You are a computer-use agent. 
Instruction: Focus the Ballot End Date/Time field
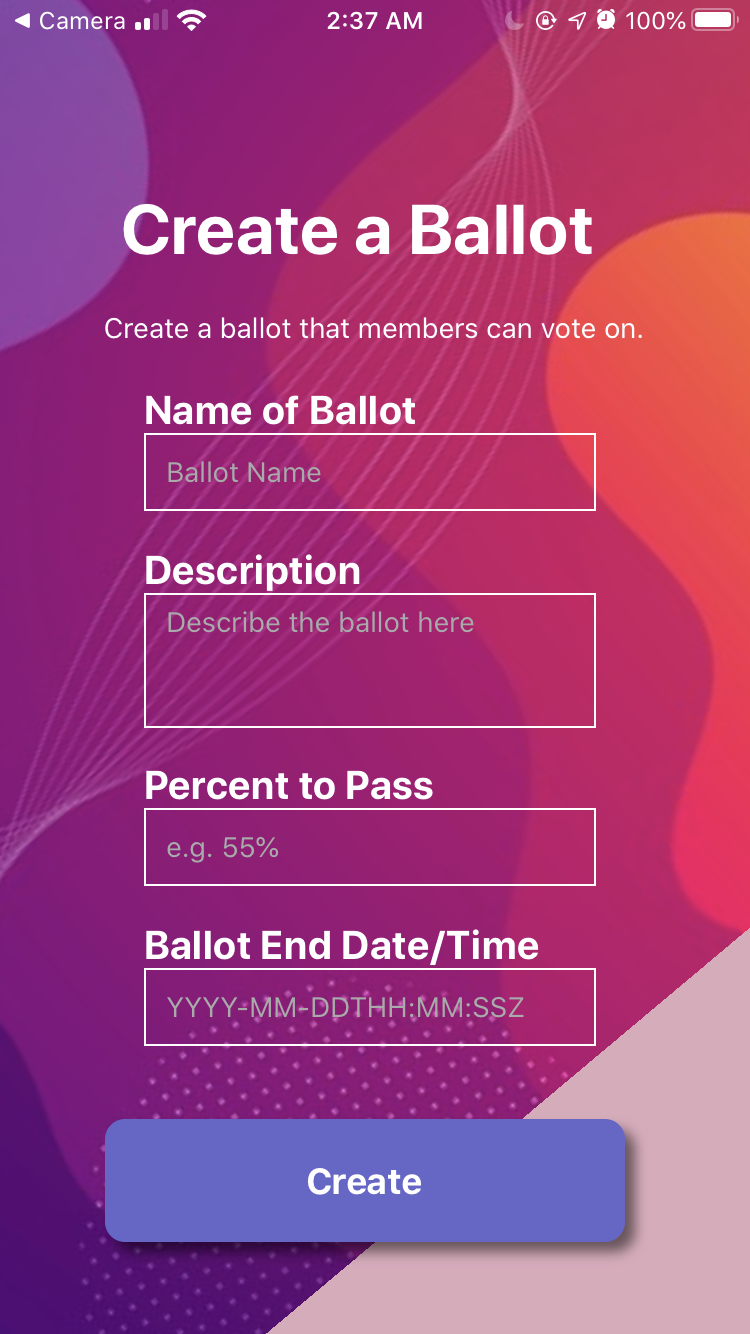coord(370,1007)
